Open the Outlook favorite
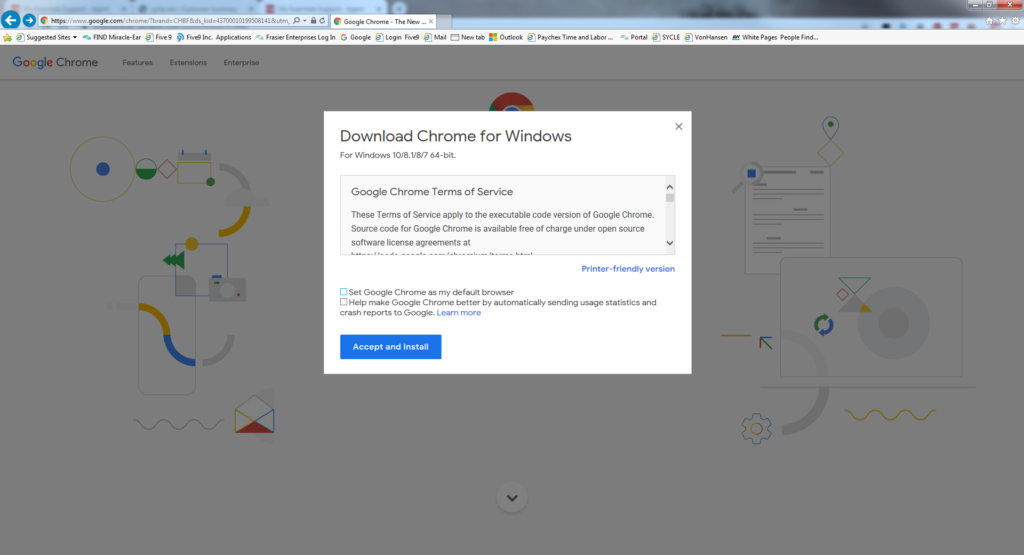The width and height of the screenshot is (1024, 555). pos(506,37)
